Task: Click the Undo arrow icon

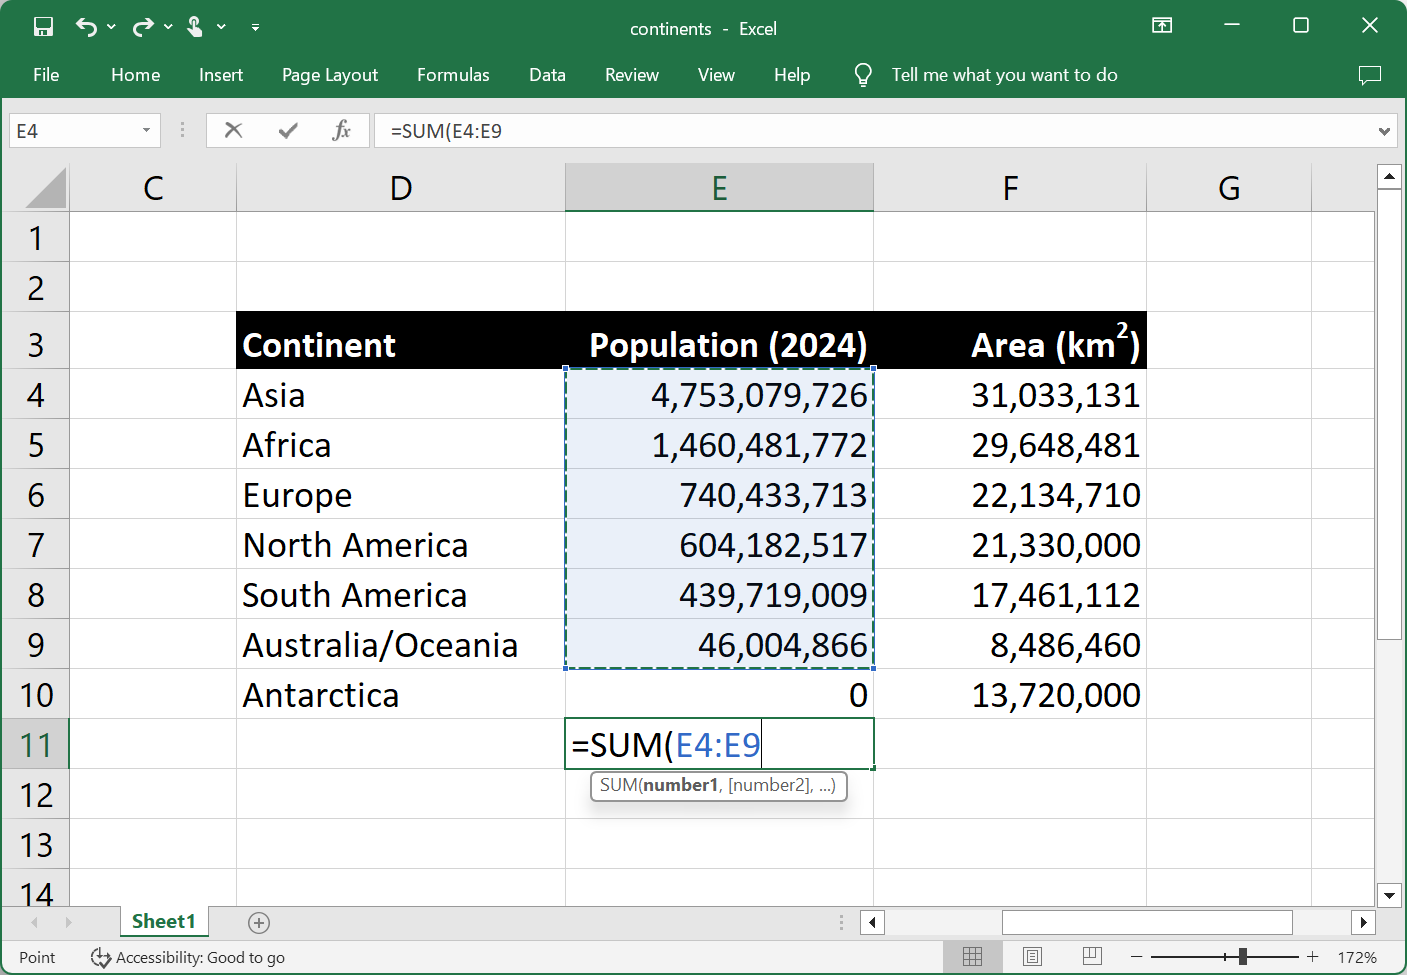Action: coord(86,27)
